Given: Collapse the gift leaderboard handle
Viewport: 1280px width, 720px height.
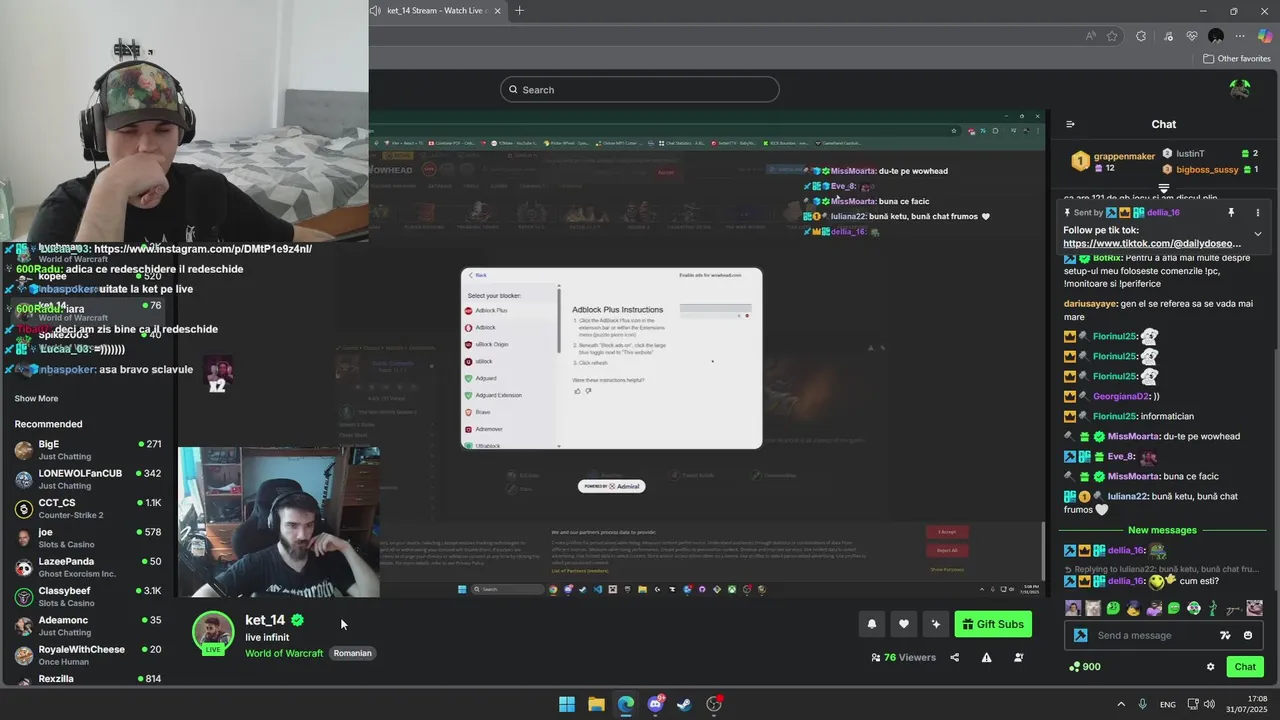Looking at the screenshot, I should point(1164,188).
